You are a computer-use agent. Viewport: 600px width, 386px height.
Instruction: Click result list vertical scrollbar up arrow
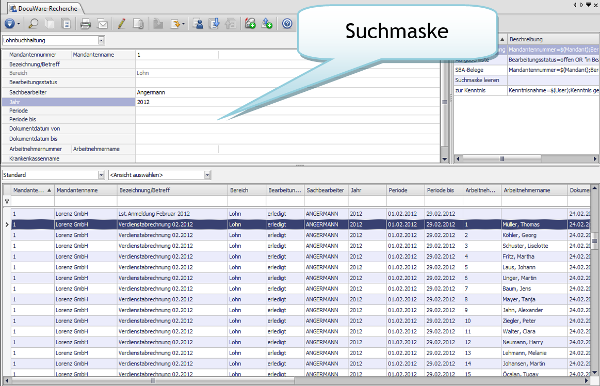(594, 189)
